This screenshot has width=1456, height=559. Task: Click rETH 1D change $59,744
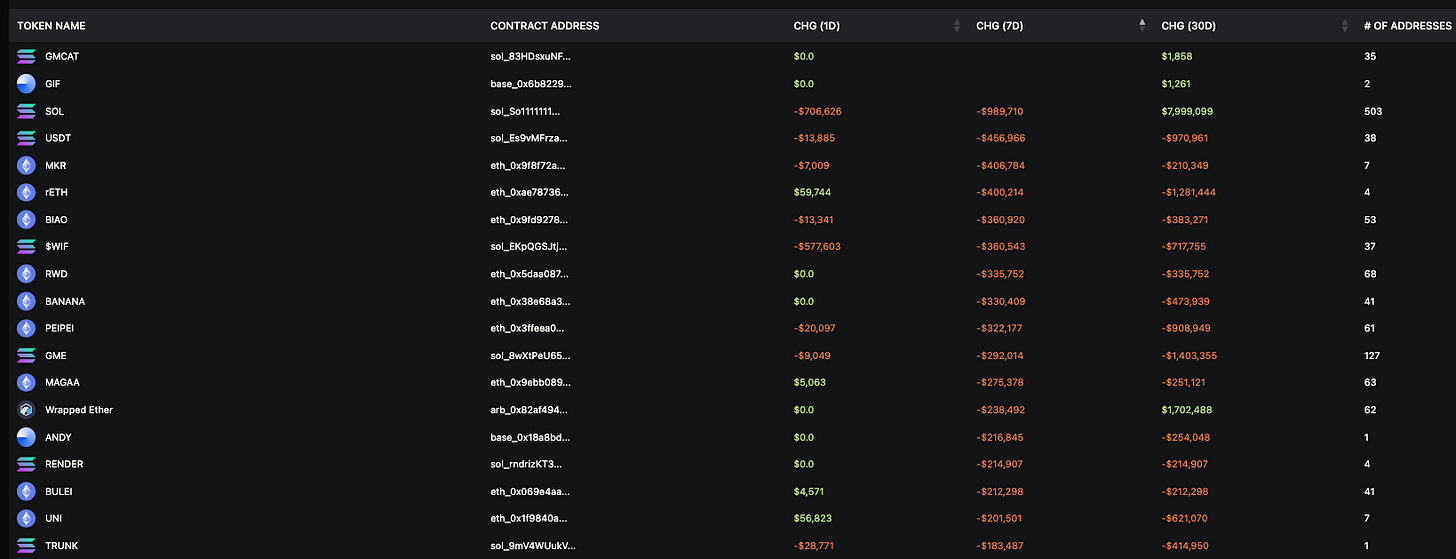[812, 192]
